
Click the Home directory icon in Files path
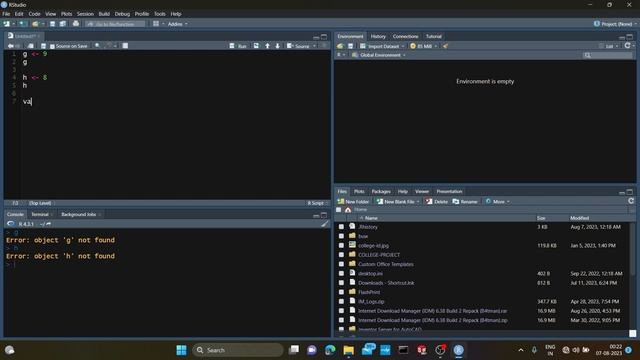click(x=348, y=210)
